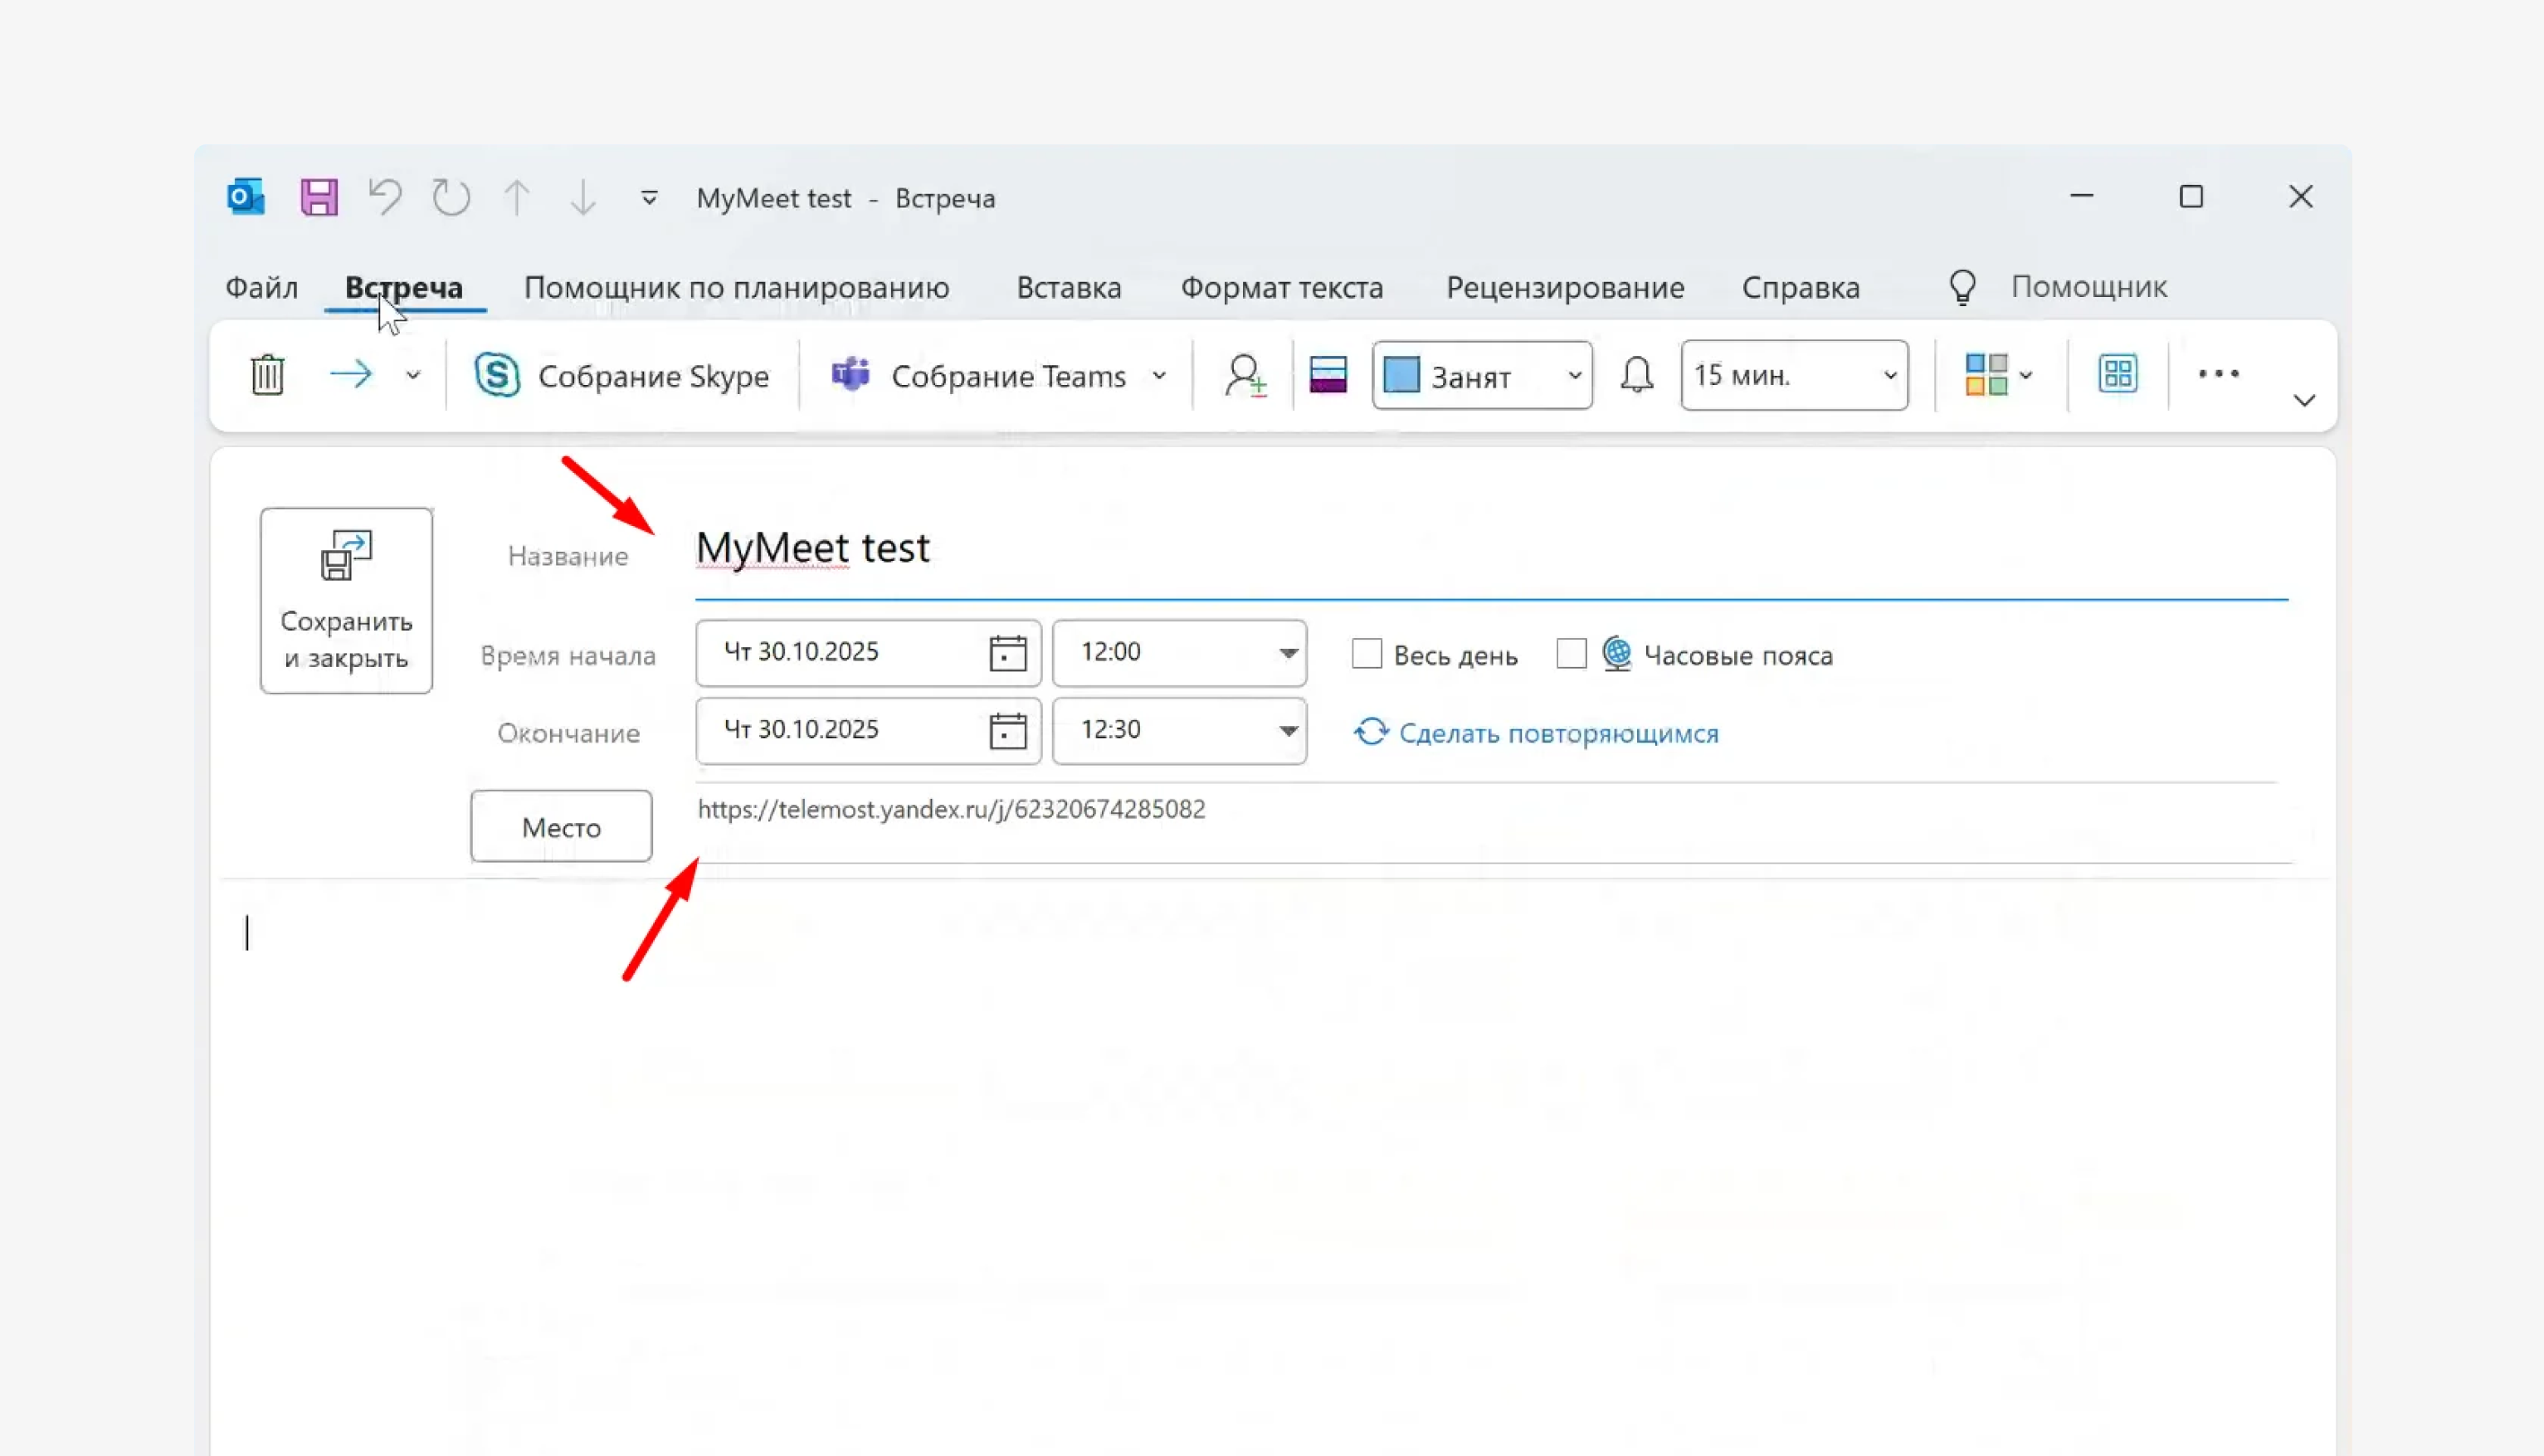Click the Save floppy disk icon
Image resolution: width=2544 pixels, height=1456 pixels.
319,197
